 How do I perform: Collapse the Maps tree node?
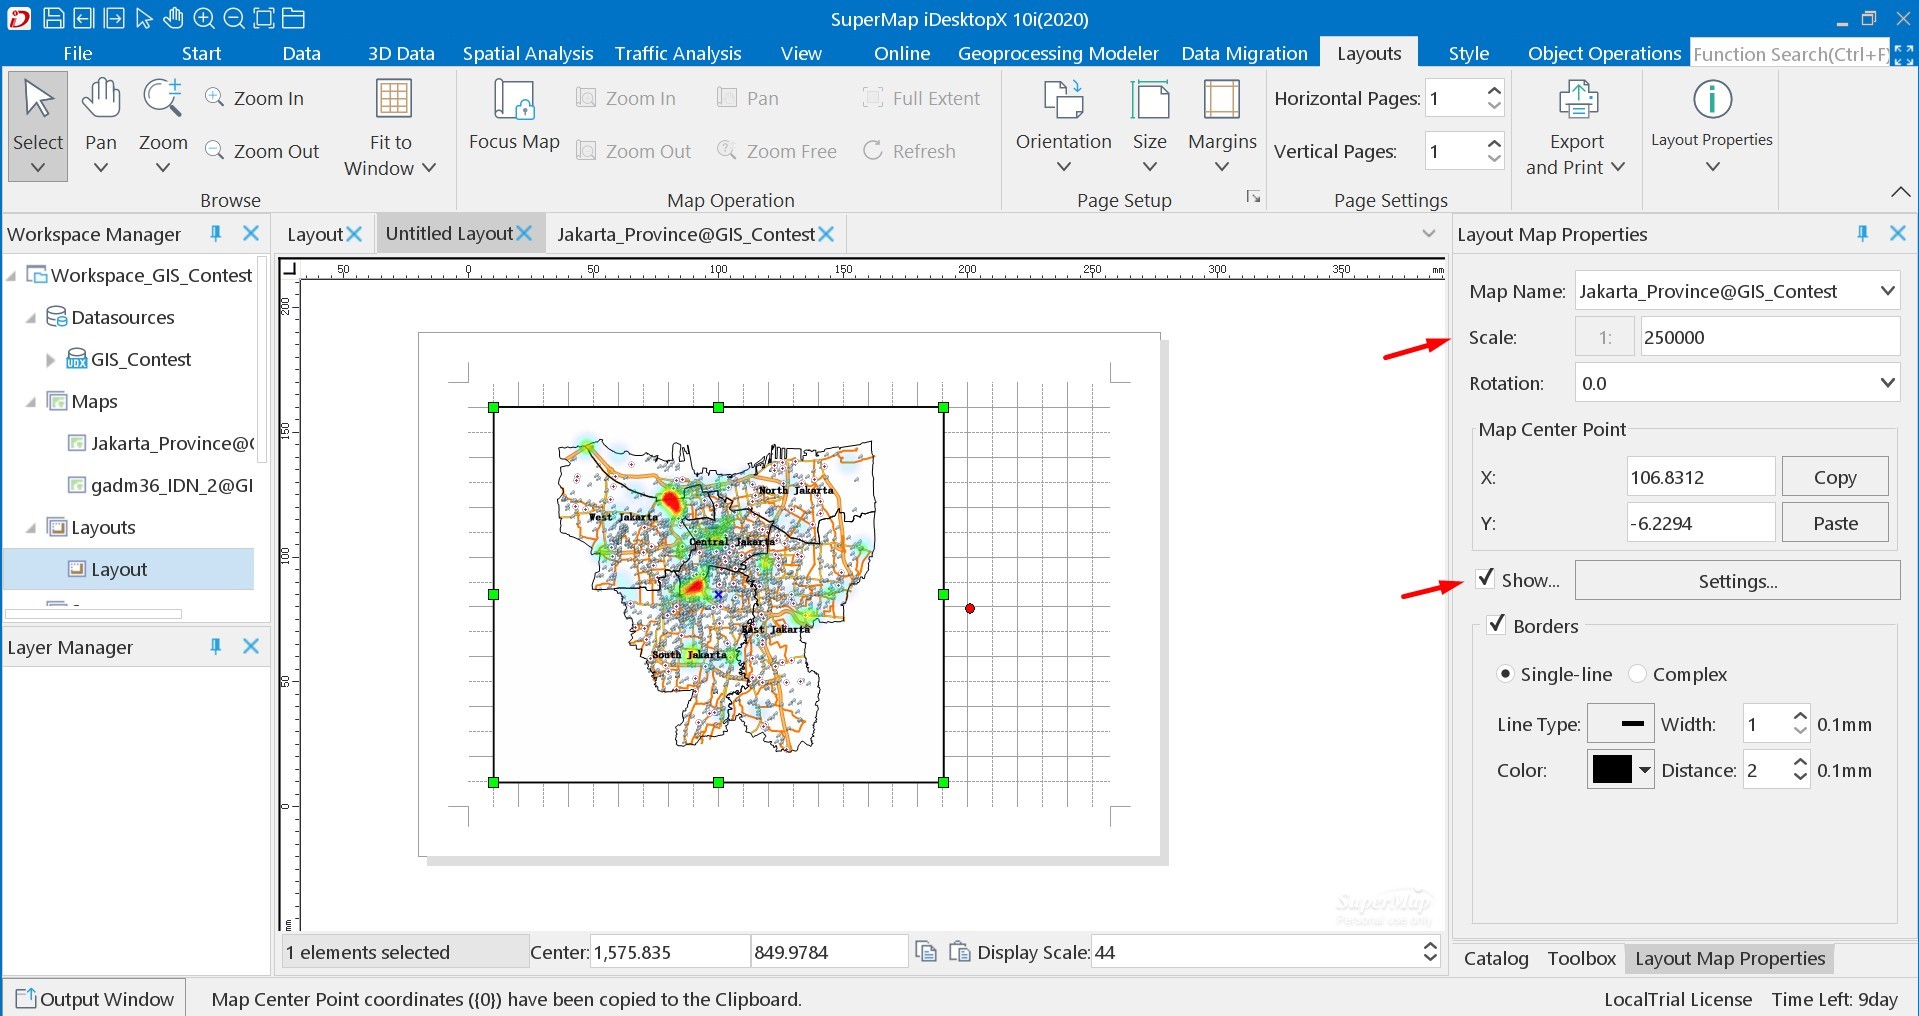31,401
